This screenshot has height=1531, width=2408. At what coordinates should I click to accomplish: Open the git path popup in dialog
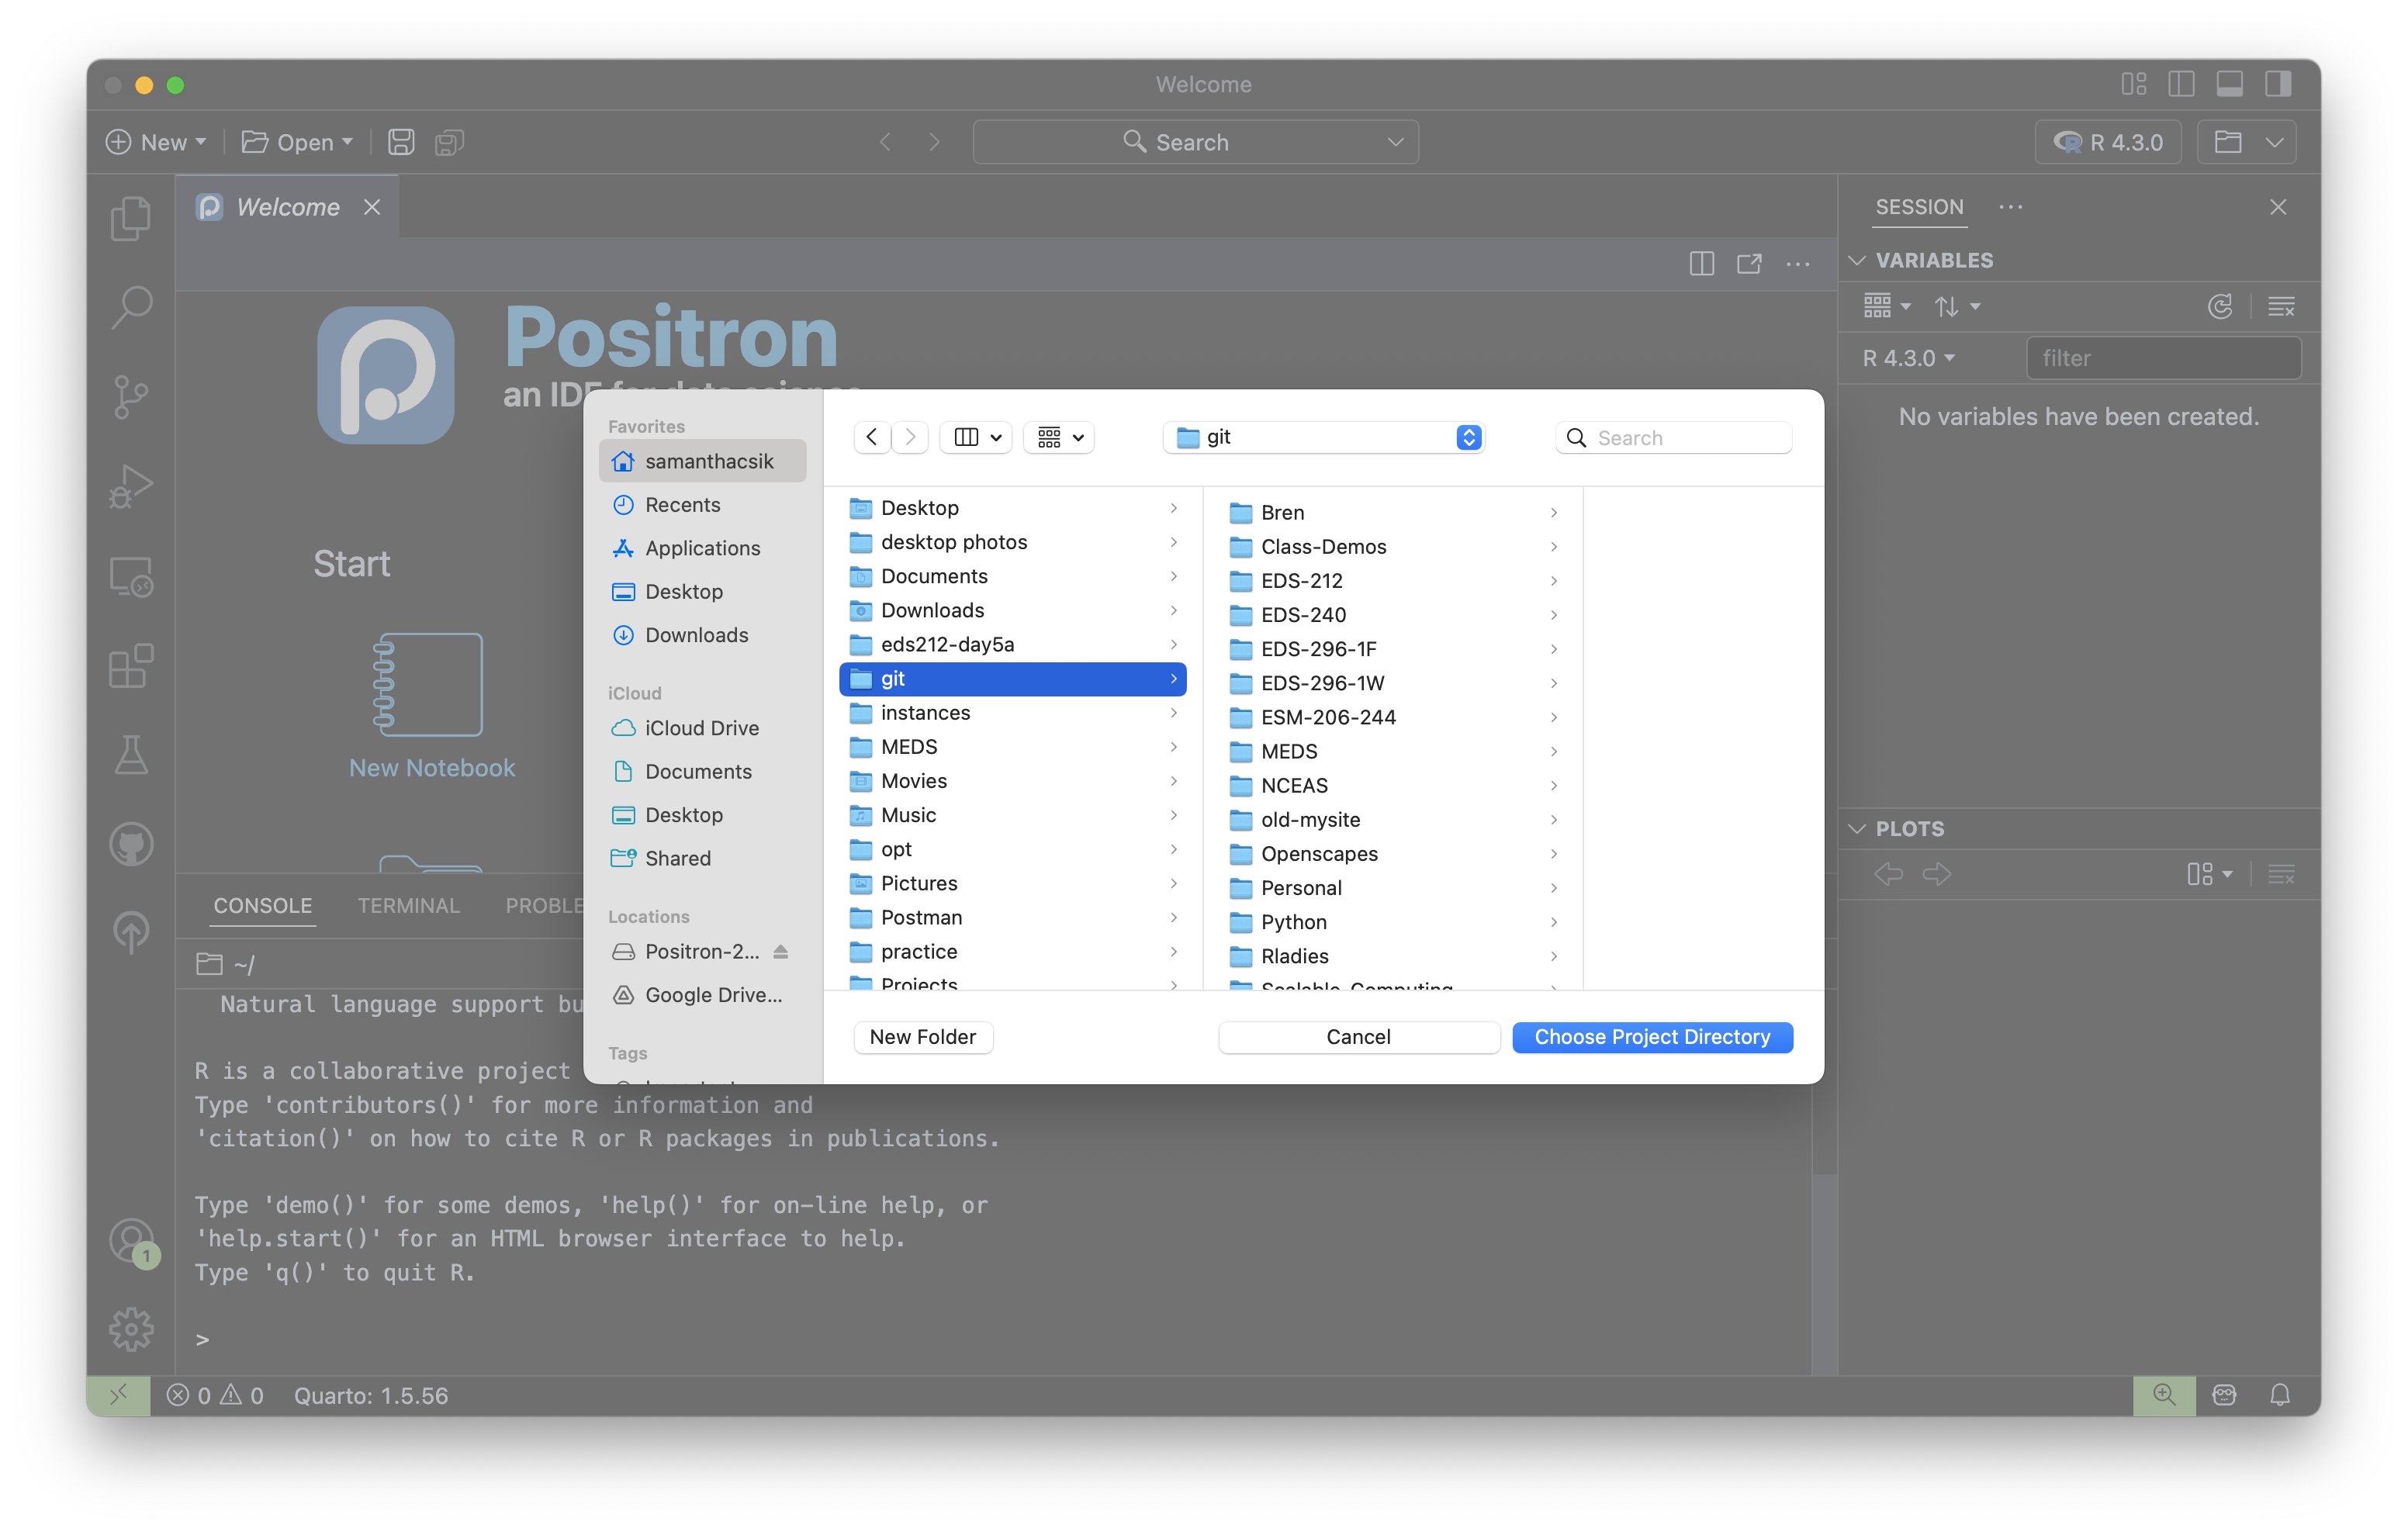click(1323, 437)
